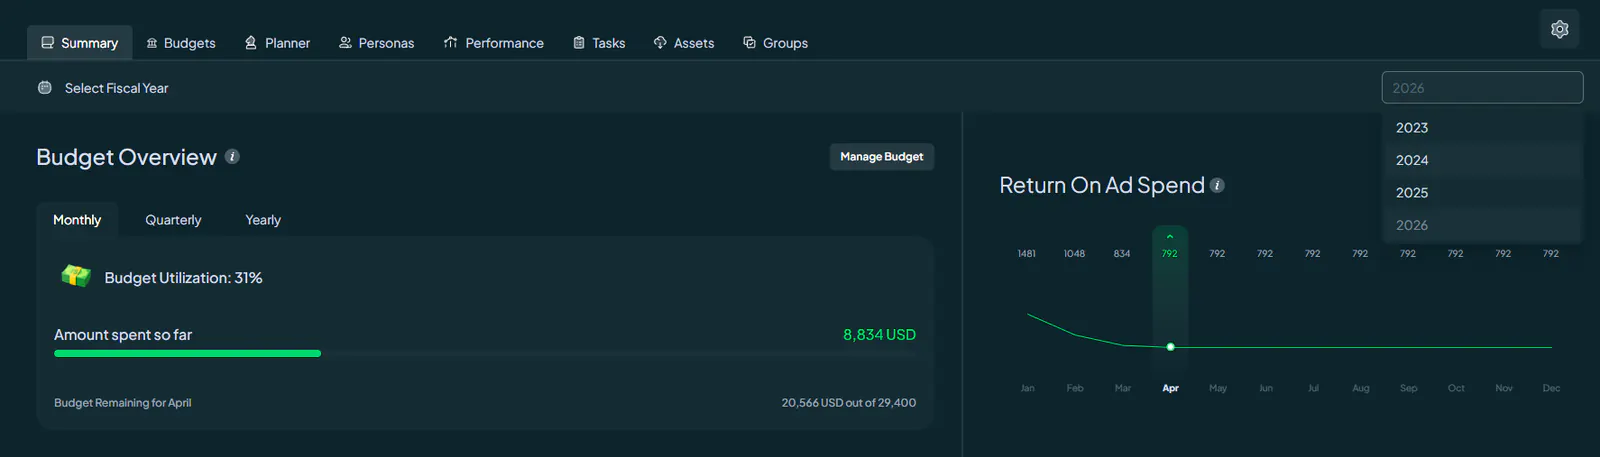Image resolution: width=1600 pixels, height=457 pixels.
Task: Switch to the Performance tab
Action: (x=494, y=43)
